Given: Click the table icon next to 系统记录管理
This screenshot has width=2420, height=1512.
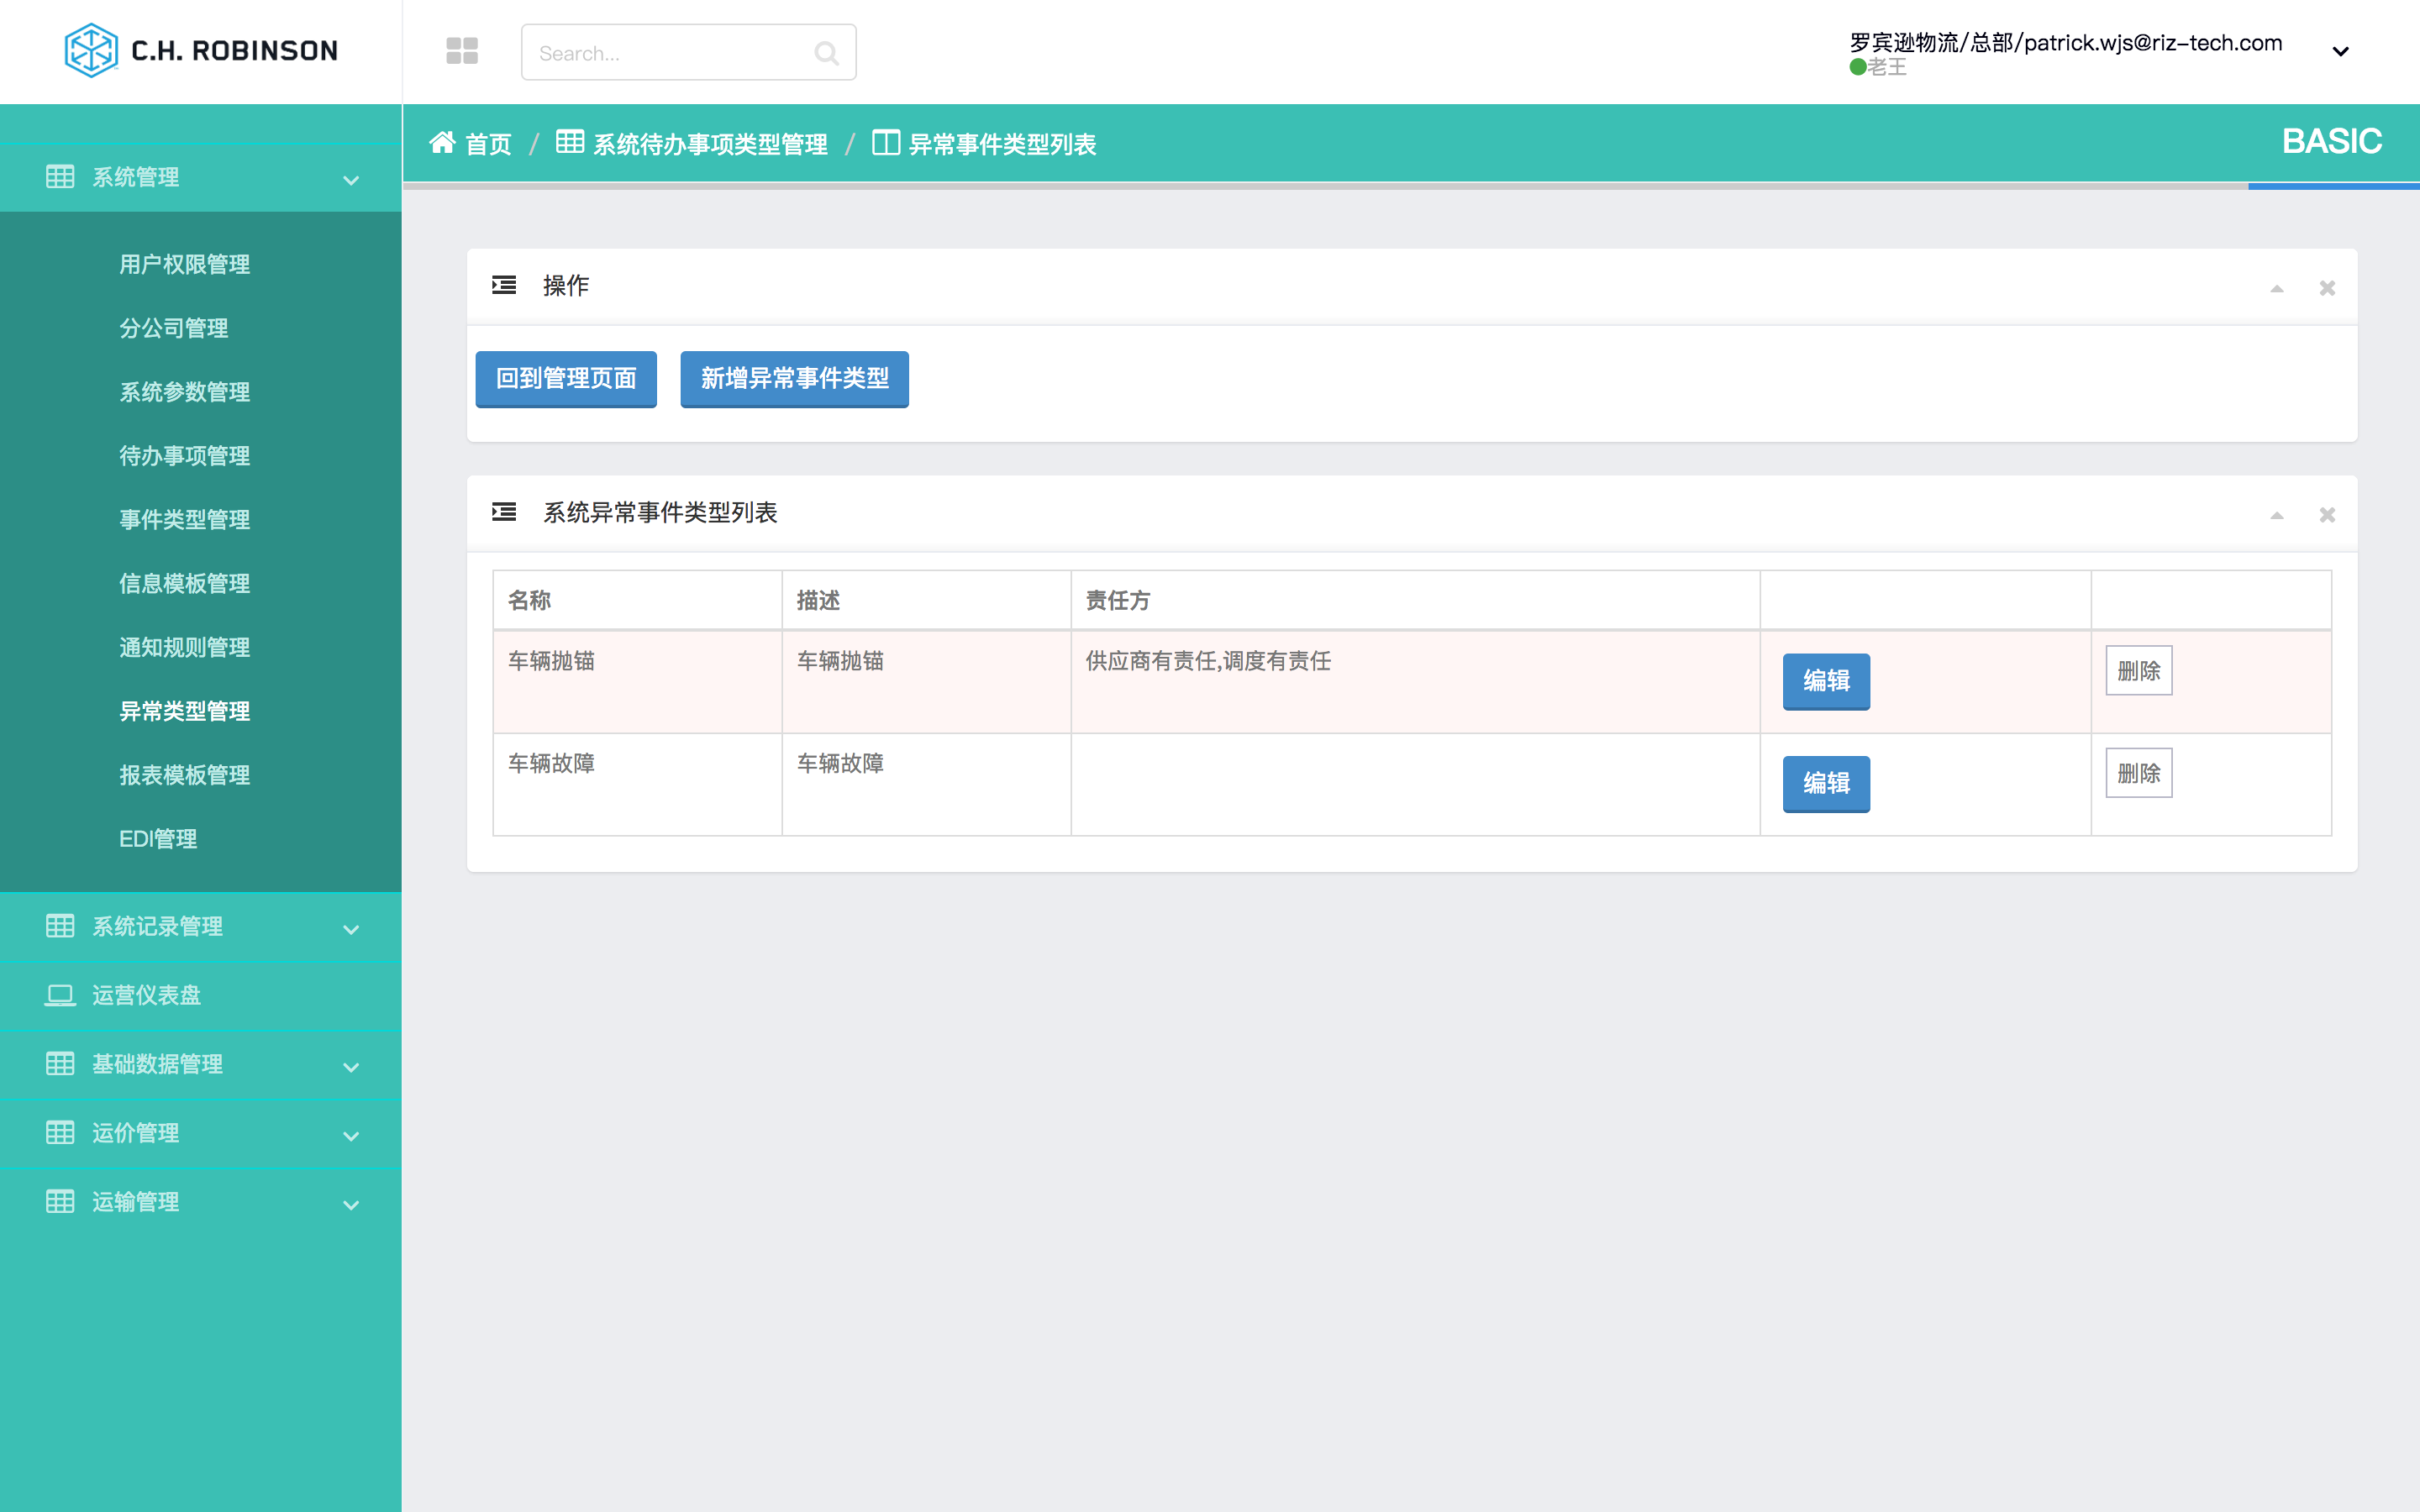Looking at the screenshot, I should coord(60,926).
